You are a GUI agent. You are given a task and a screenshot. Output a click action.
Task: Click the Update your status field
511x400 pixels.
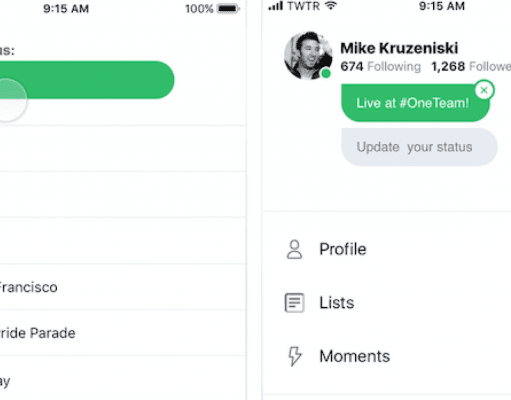click(x=419, y=147)
